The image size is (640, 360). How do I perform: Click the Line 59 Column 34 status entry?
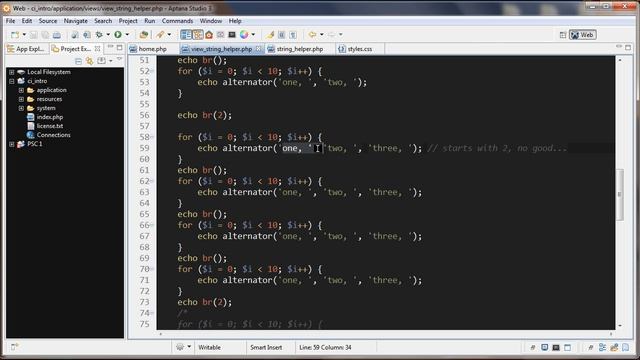coord(325,347)
